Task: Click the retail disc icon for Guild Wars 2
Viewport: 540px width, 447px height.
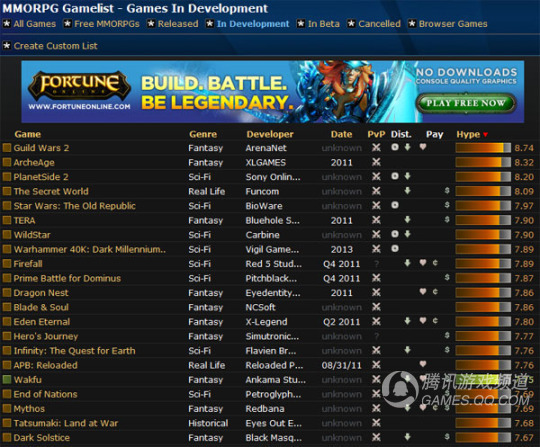Action: [395, 147]
